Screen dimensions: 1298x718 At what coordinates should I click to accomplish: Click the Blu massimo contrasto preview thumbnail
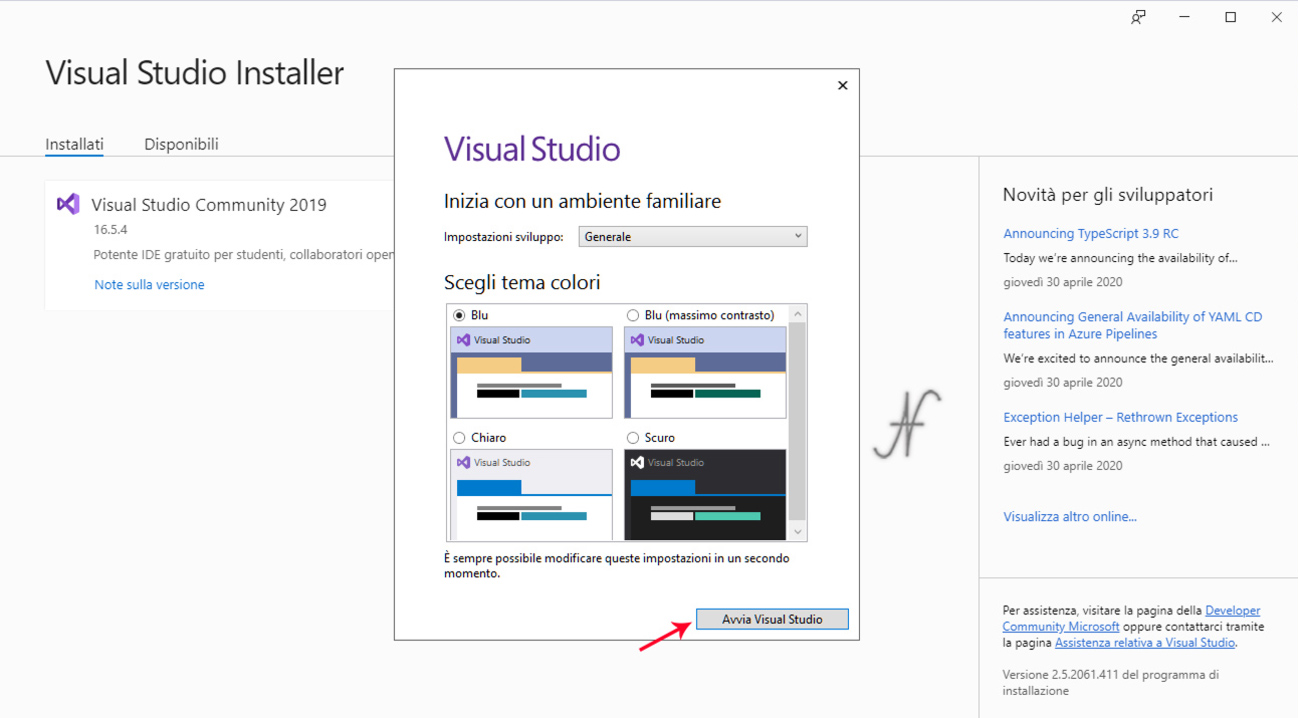click(x=705, y=373)
